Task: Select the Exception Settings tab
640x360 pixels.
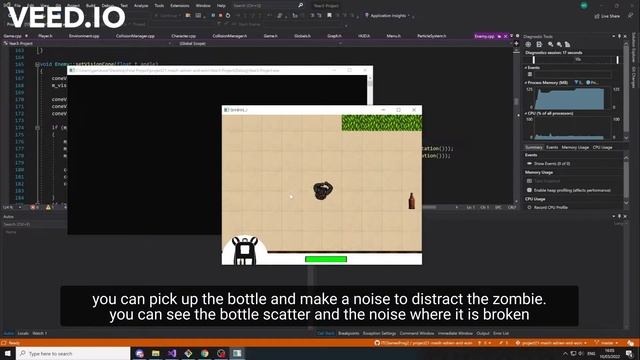Action: (x=380, y=333)
